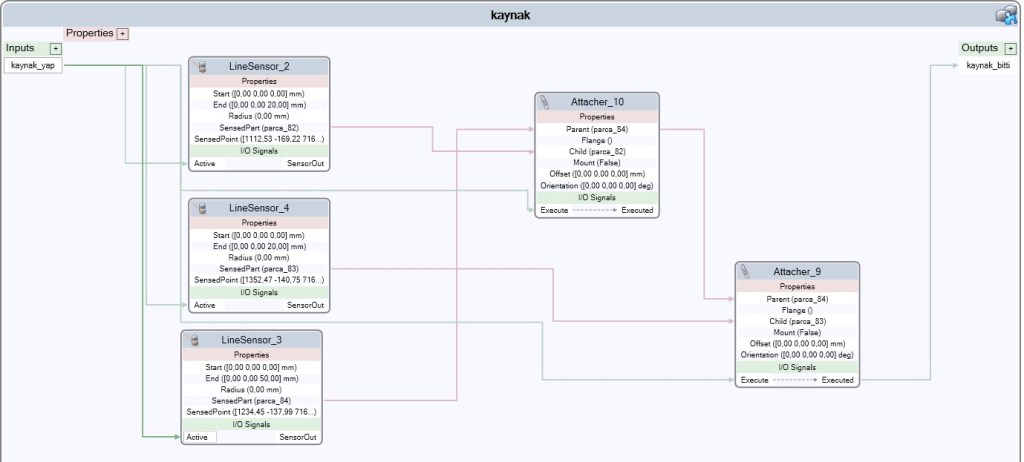
Task: Click the LineSensor_2 sensor icon
Action: tap(203, 67)
